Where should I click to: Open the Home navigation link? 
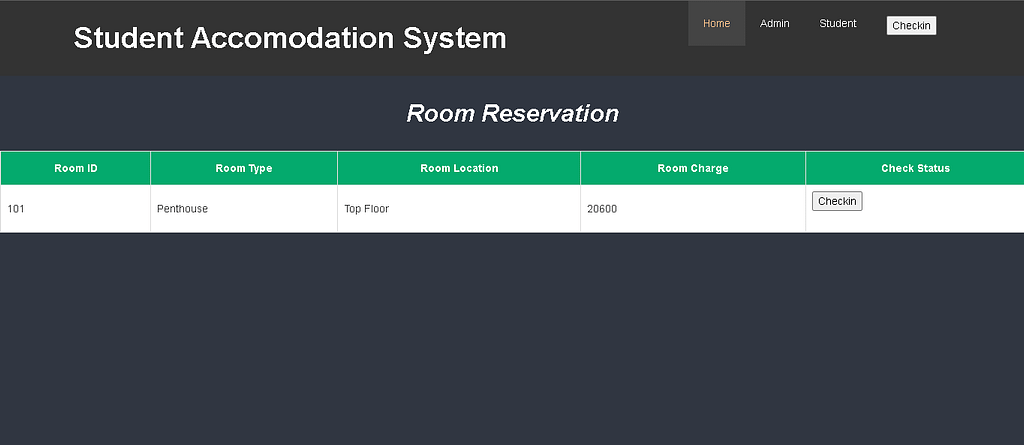click(x=716, y=23)
